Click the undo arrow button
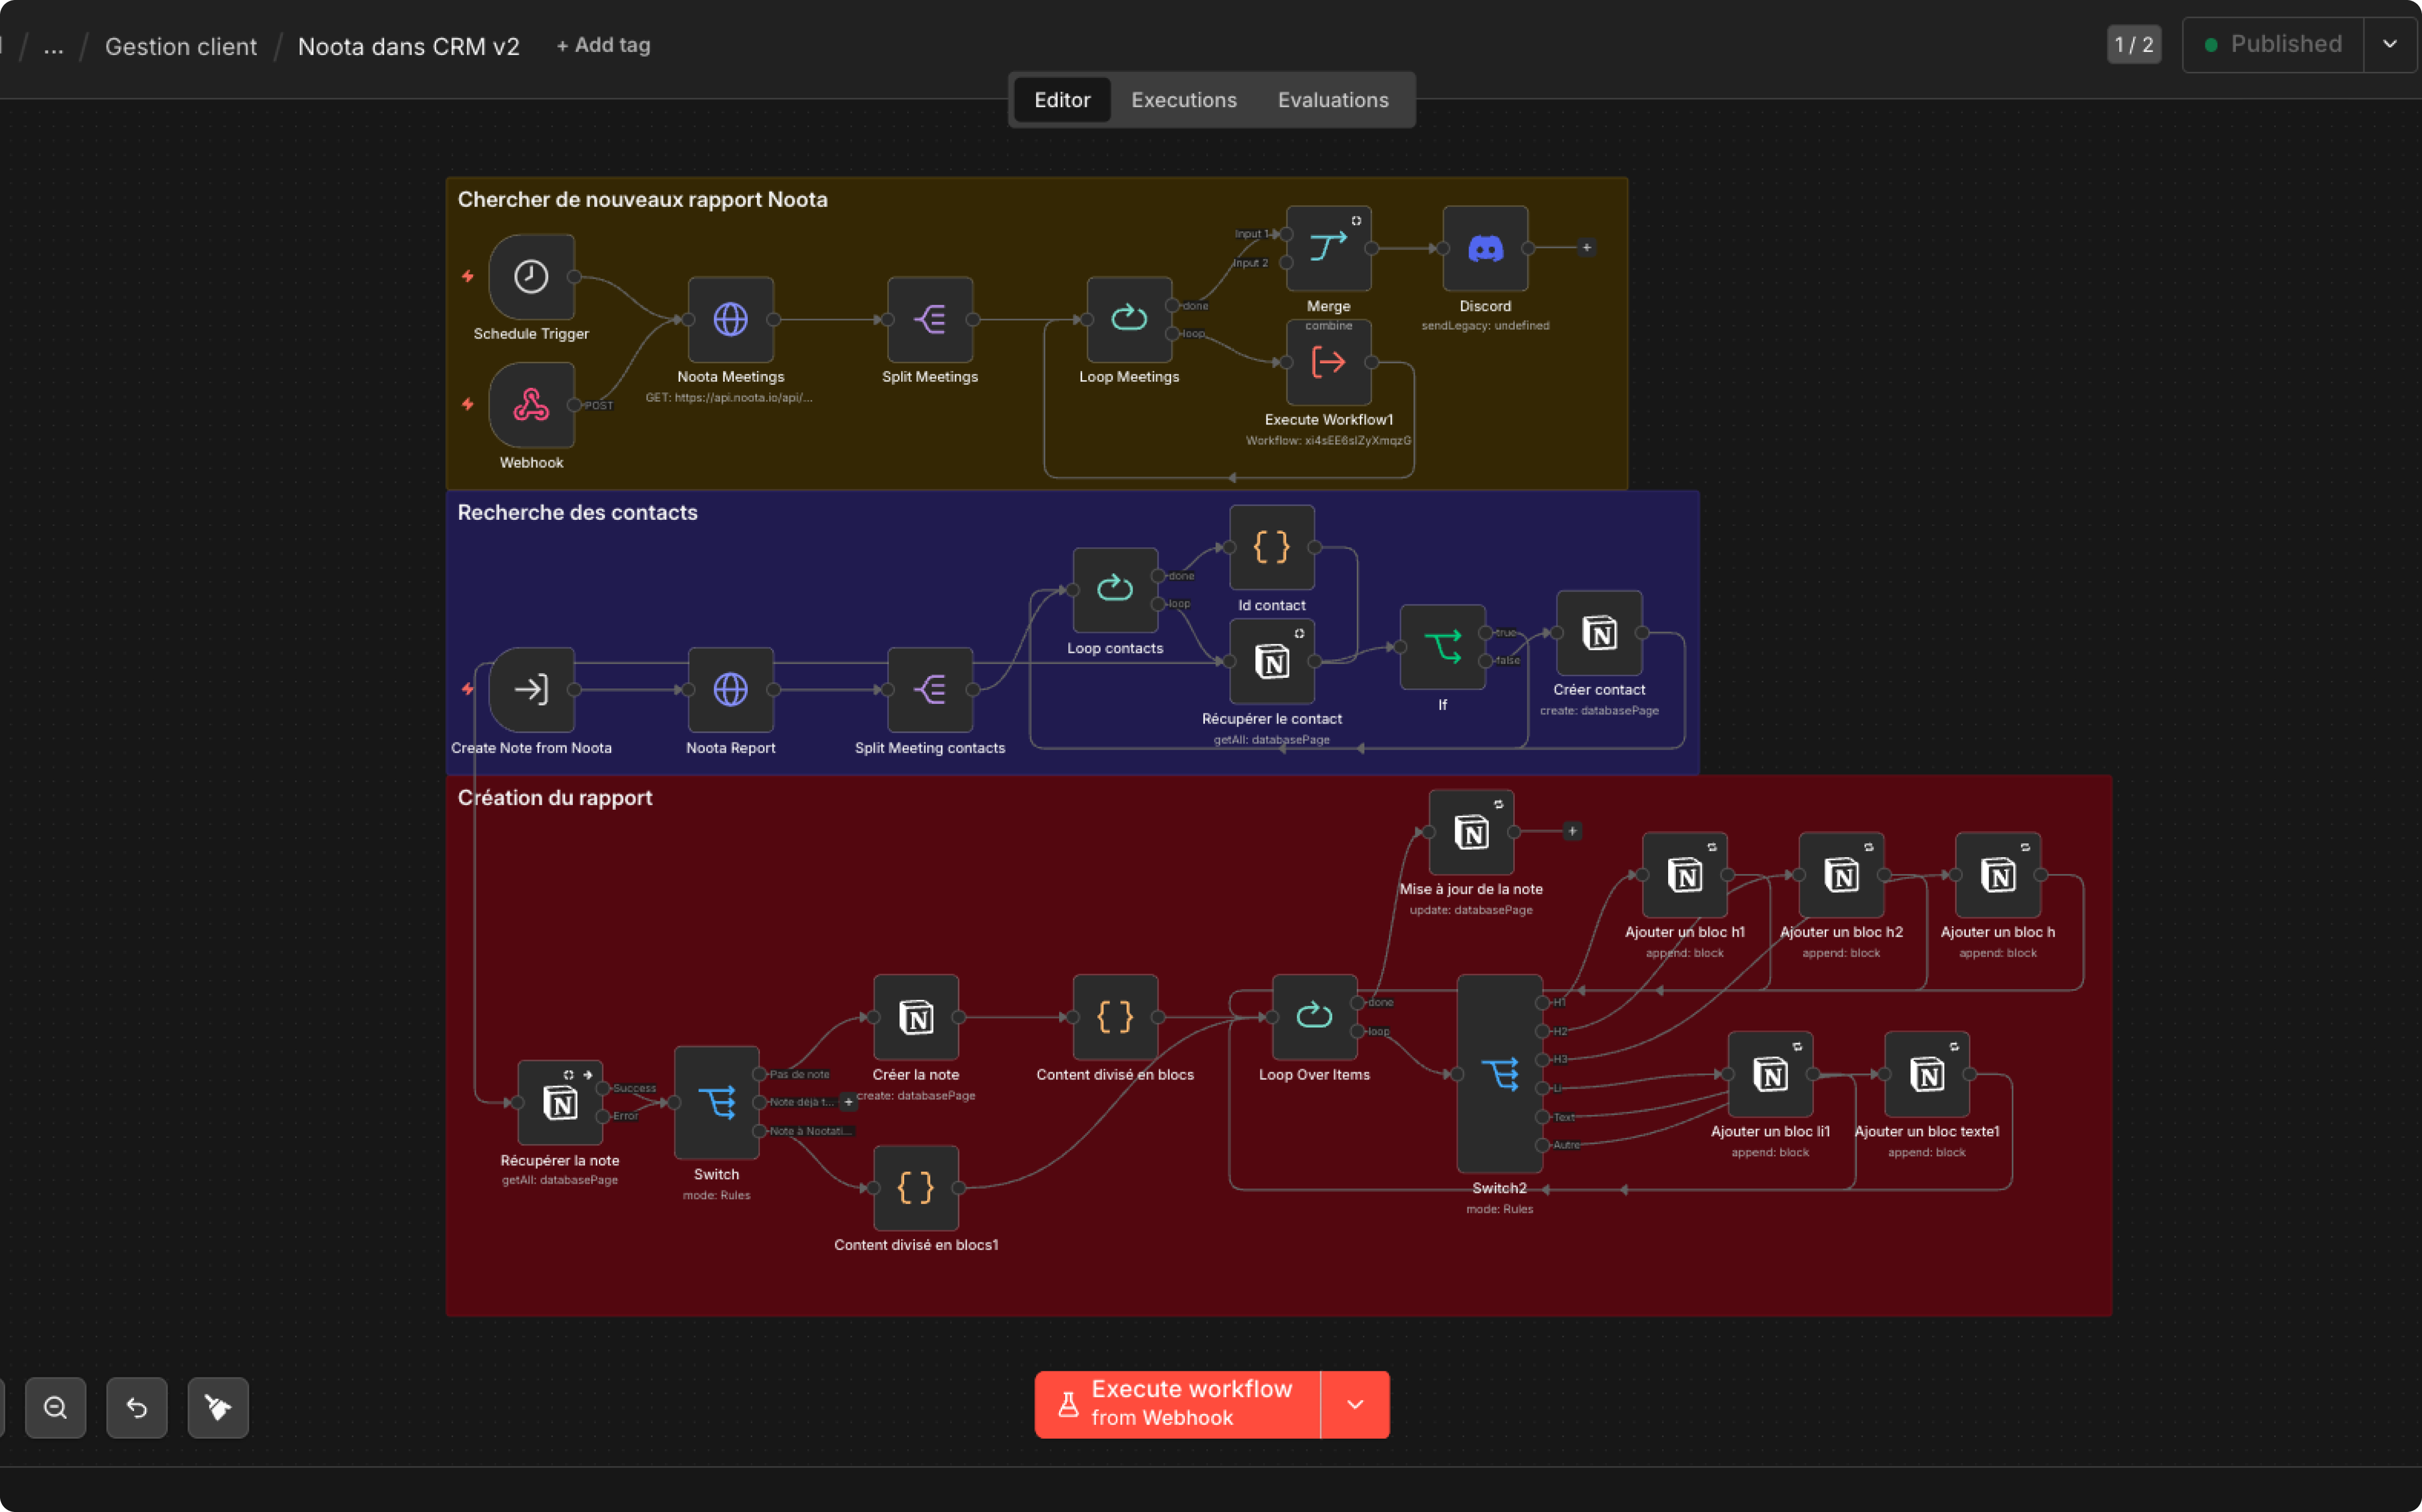Screen dimensions: 2422x1512 pos(137,1407)
